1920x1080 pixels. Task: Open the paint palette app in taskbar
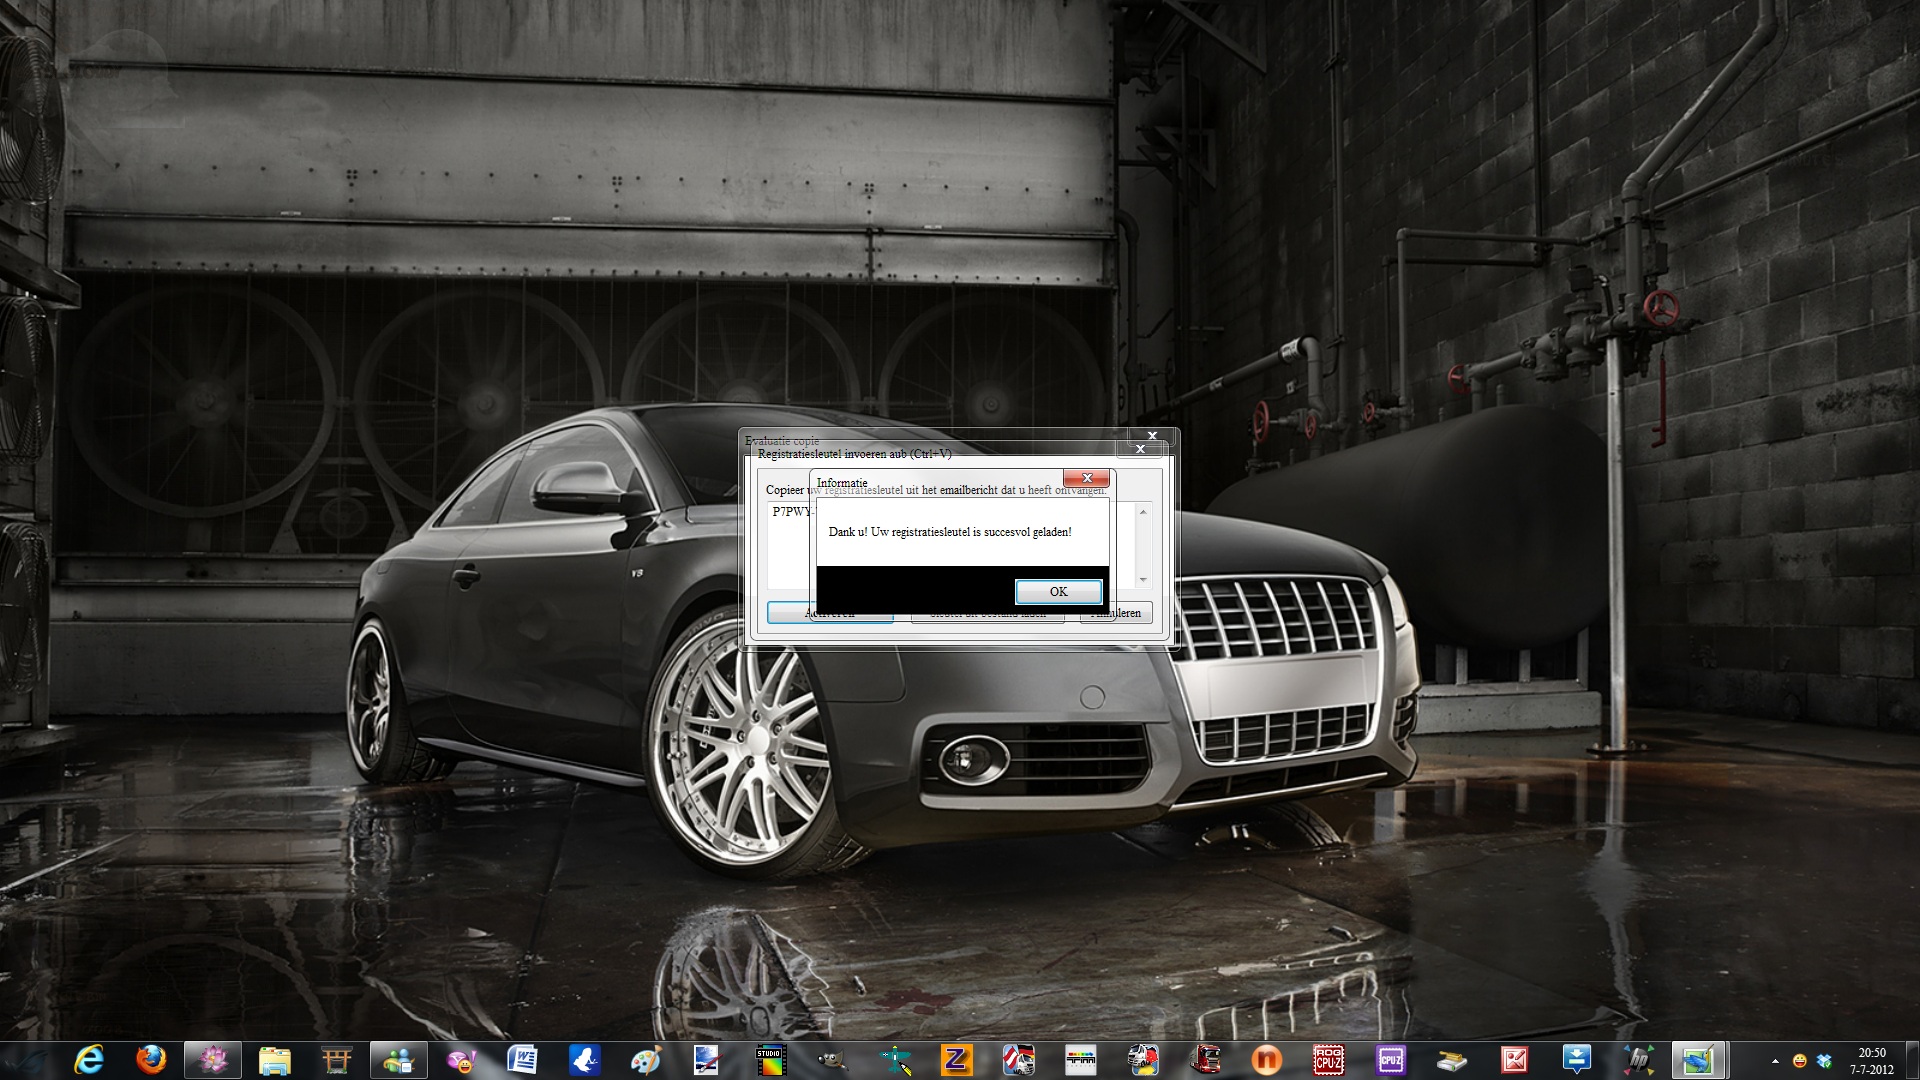[646, 1060]
